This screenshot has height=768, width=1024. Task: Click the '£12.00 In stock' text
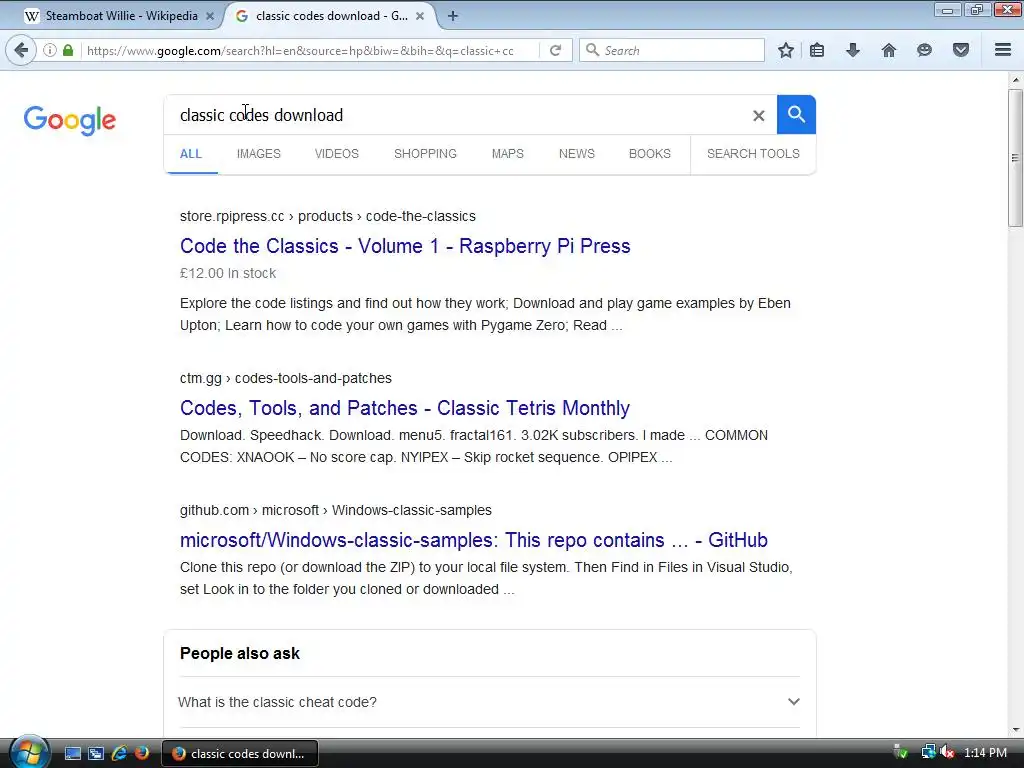click(228, 274)
